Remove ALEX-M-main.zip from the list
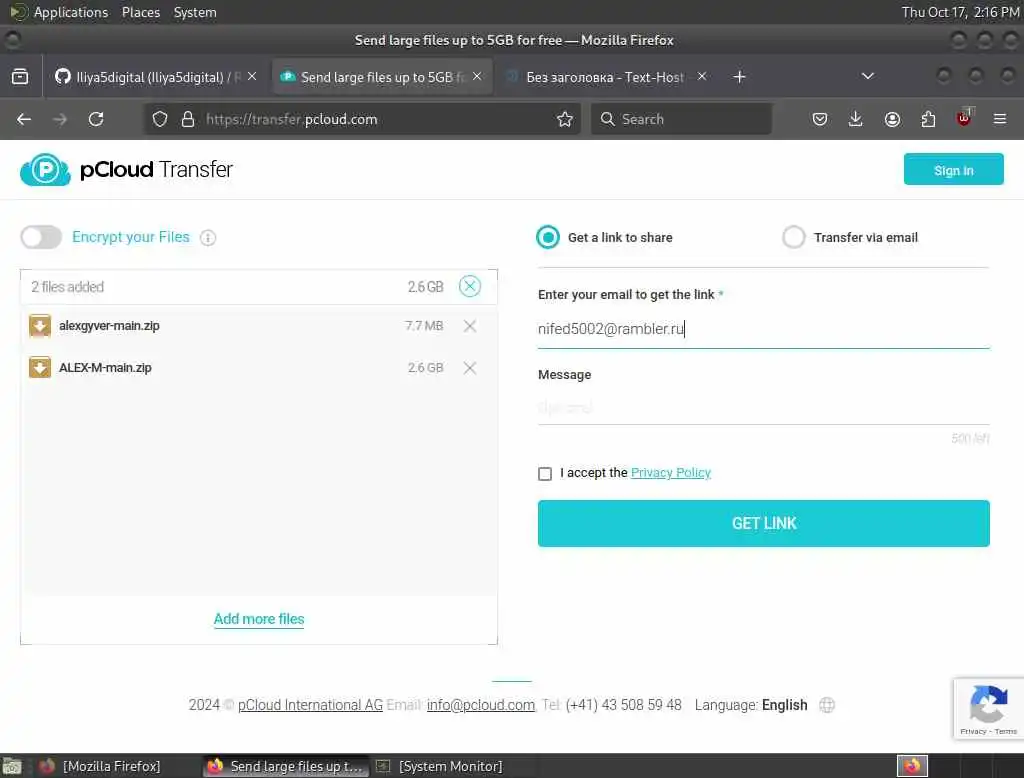The width and height of the screenshot is (1024, 778). pyautogui.click(x=470, y=368)
